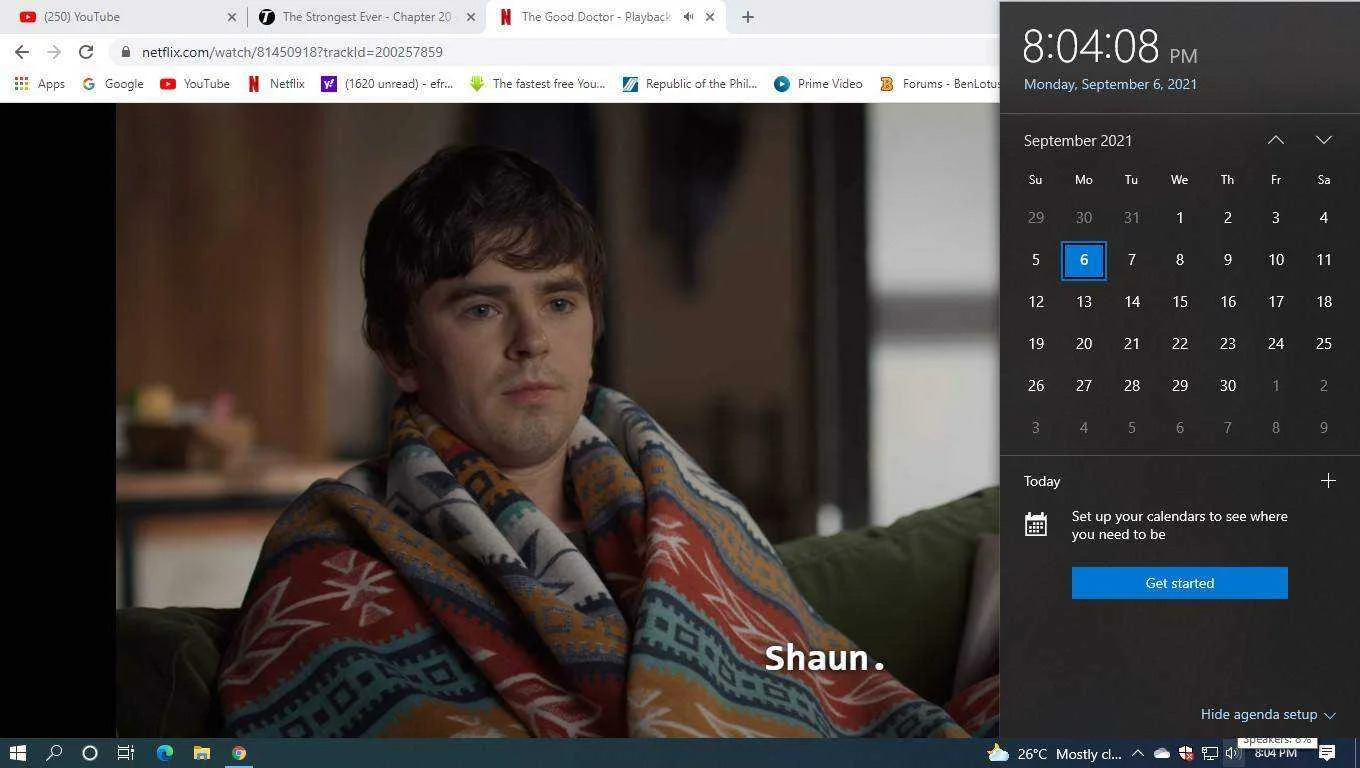Select September 15 in the calendar
This screenshot has width=1360, height=768.
(1180, 302)
